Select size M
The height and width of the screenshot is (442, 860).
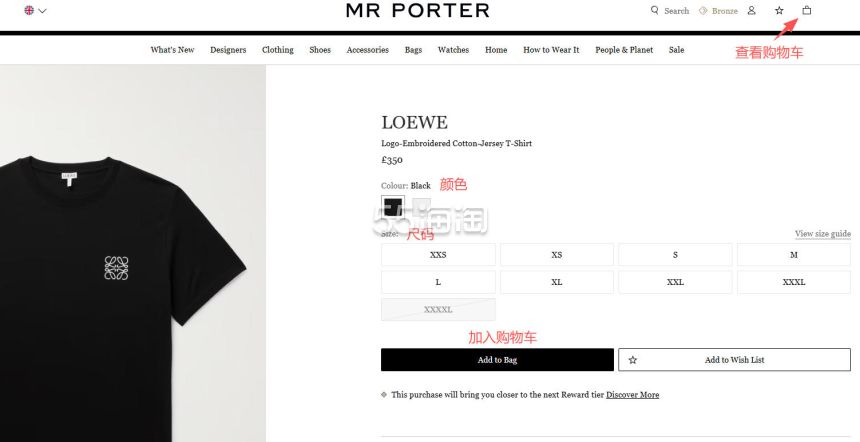(x=794, y=254)
